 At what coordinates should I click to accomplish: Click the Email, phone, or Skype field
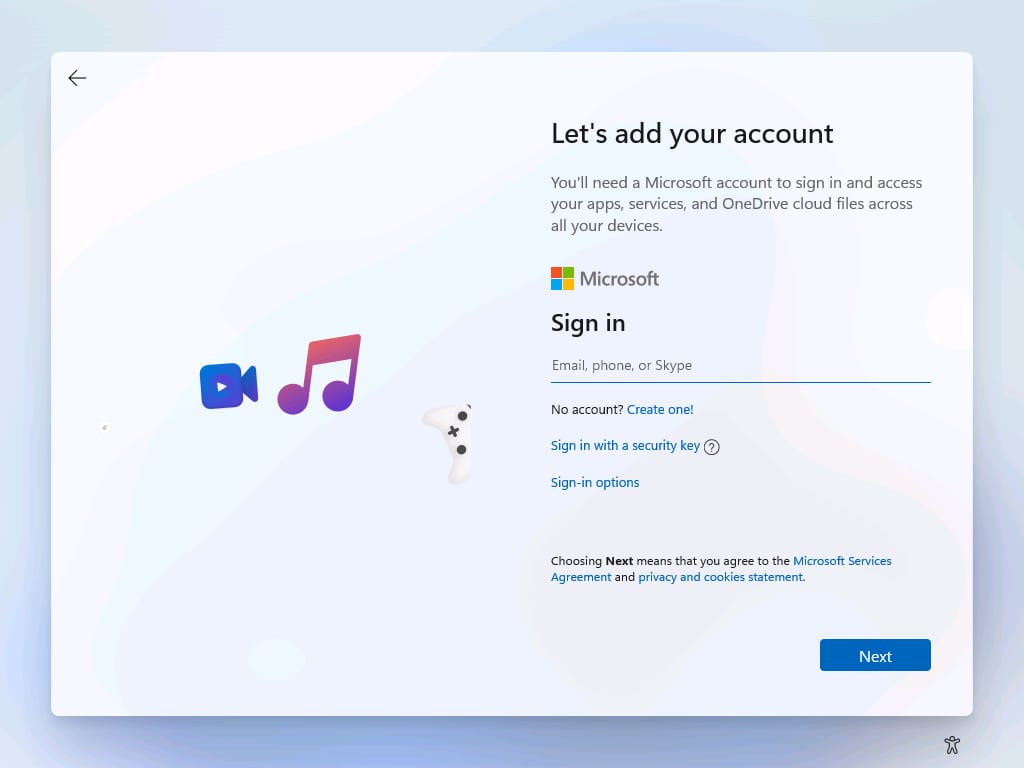[741, 366]
